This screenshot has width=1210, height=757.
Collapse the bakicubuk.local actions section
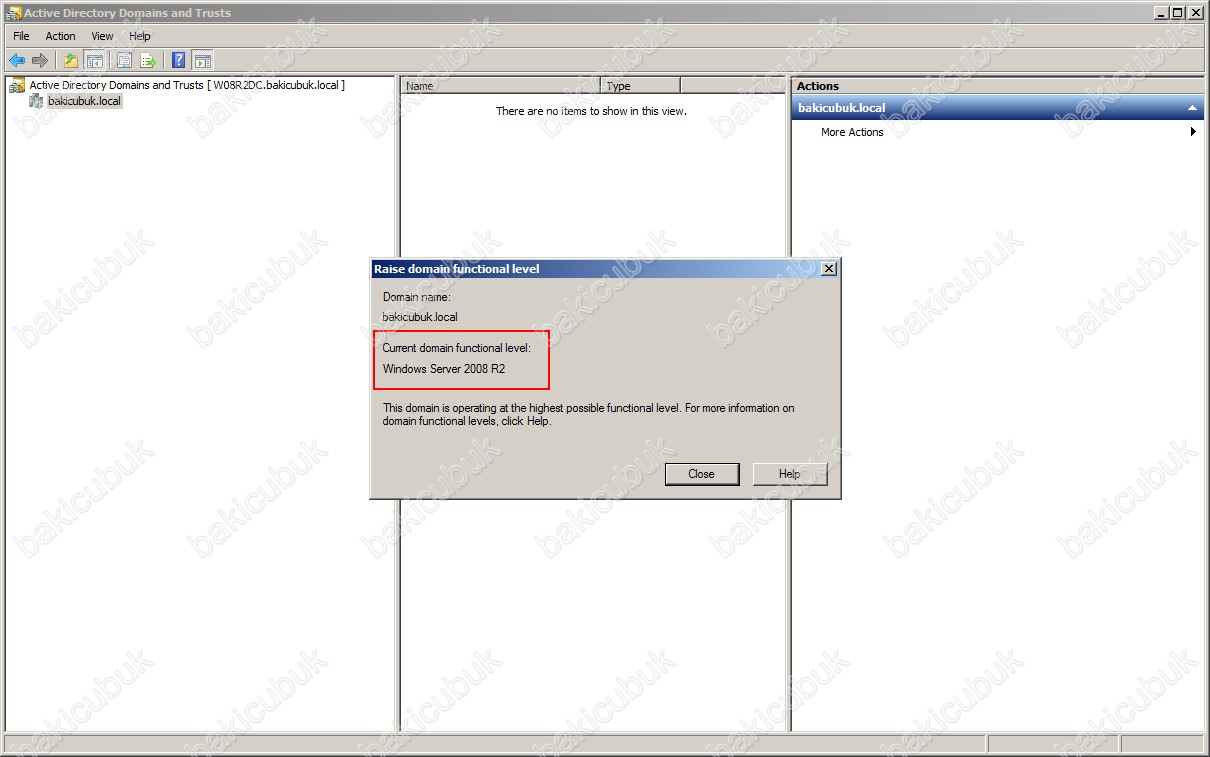[1192, 108]
